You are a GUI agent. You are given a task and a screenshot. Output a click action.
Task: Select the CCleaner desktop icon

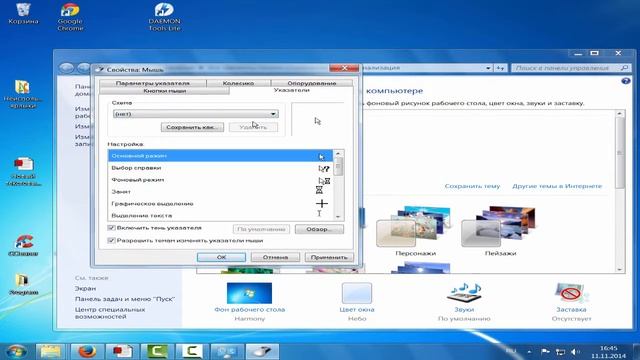(x=23, y=245)
